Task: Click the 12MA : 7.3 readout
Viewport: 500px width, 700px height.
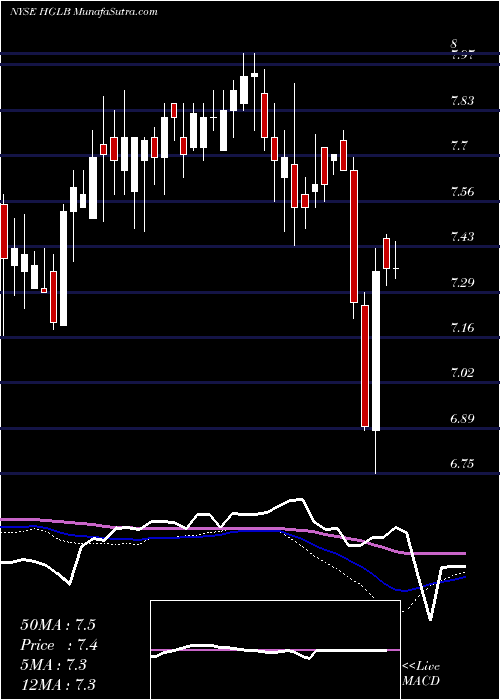Action: [58, 685]
